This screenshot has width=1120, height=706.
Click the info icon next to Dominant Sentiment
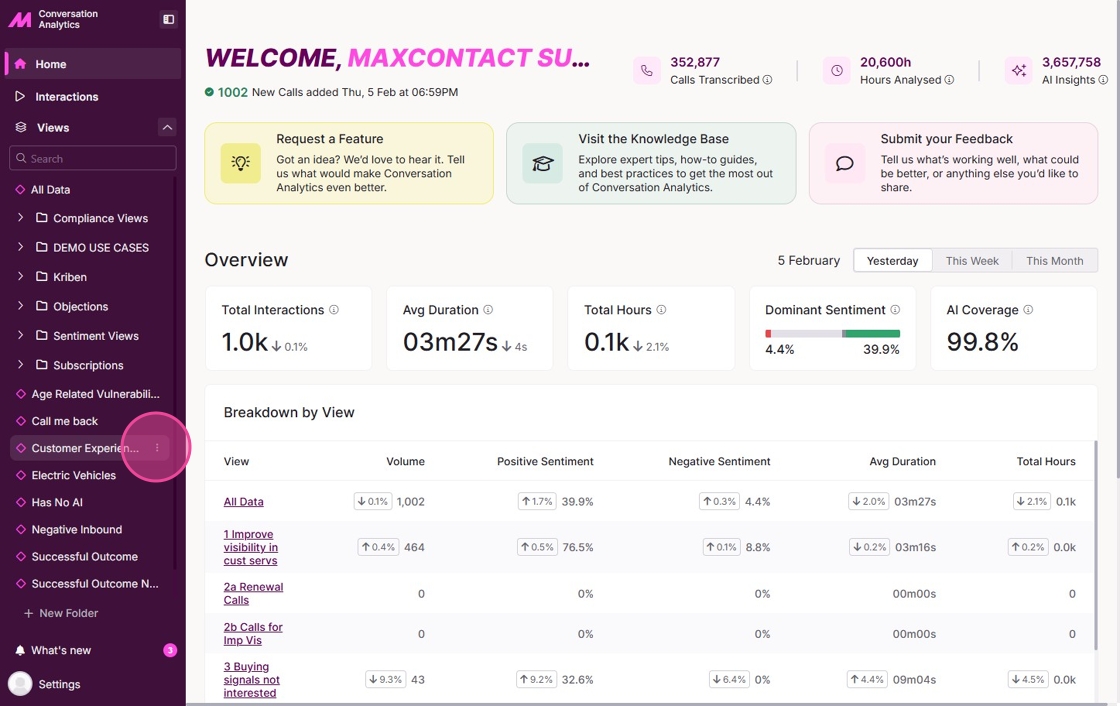pyautogui.click(x=895, y=309)
